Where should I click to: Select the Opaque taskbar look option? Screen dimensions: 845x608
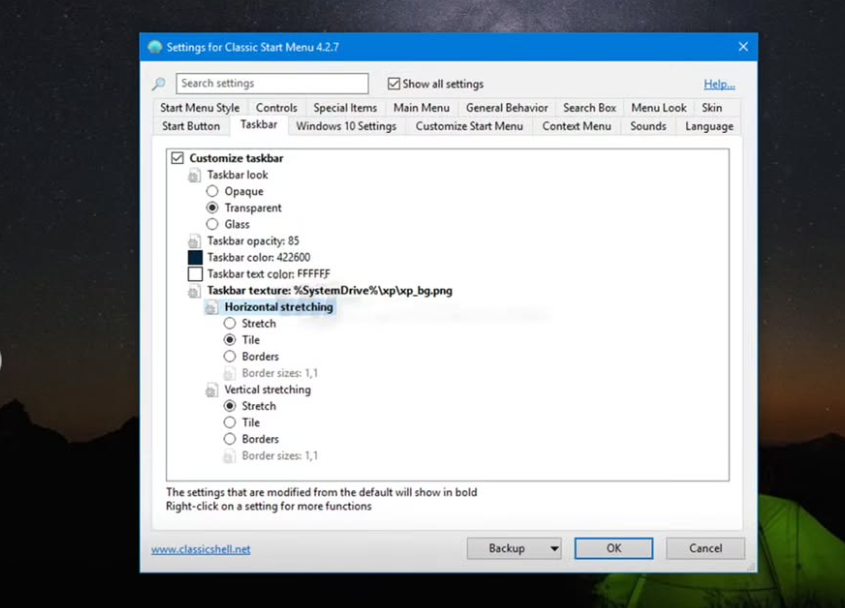coord(212,191)
